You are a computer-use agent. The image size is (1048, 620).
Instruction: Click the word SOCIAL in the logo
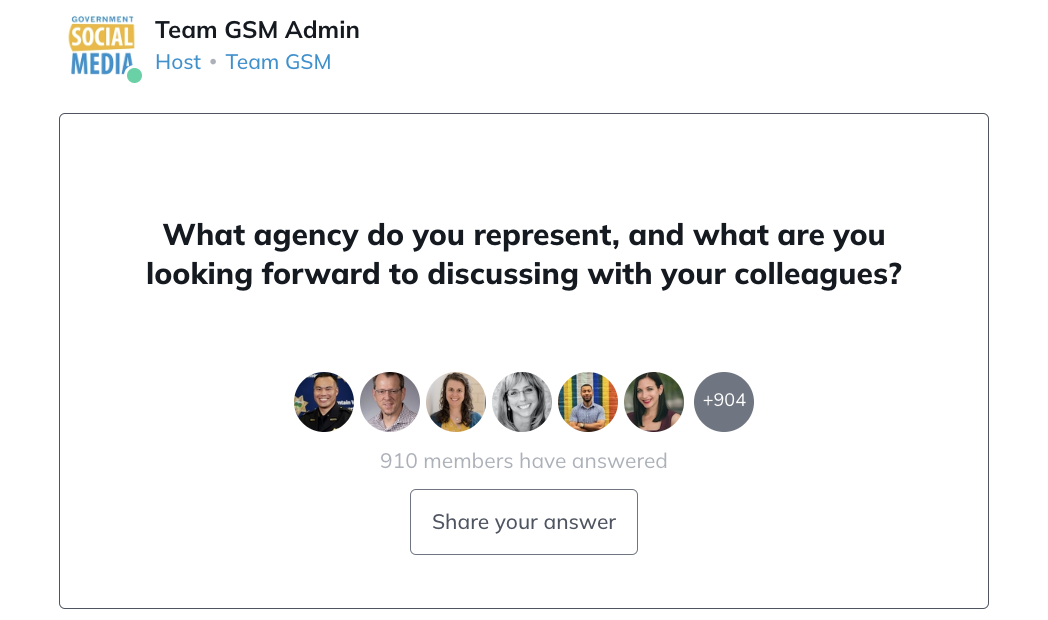click(102, 37)
